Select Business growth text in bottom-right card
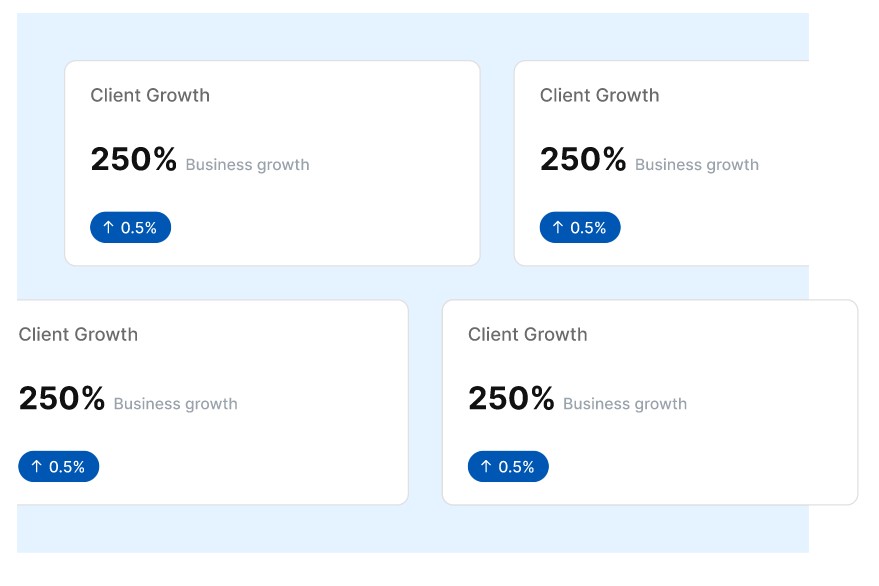Image resolution: width=879 pixels, height=586 pixels. [625, 404]
